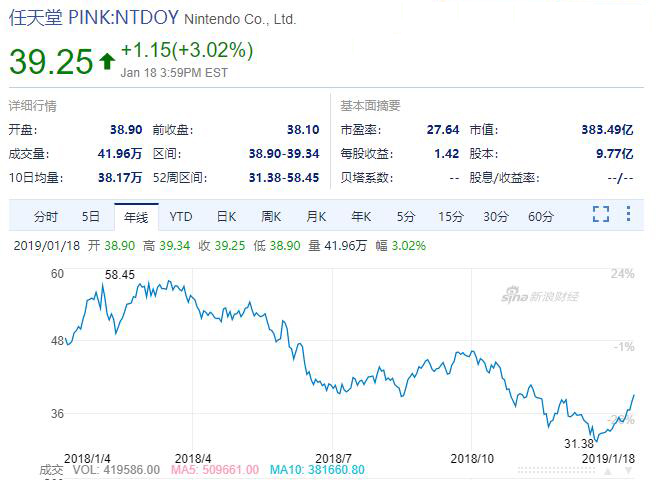Click the MA5 moving average indicator label
Image resolution: width=658 pixels, height=480 pixels.
tap(212, 469)
